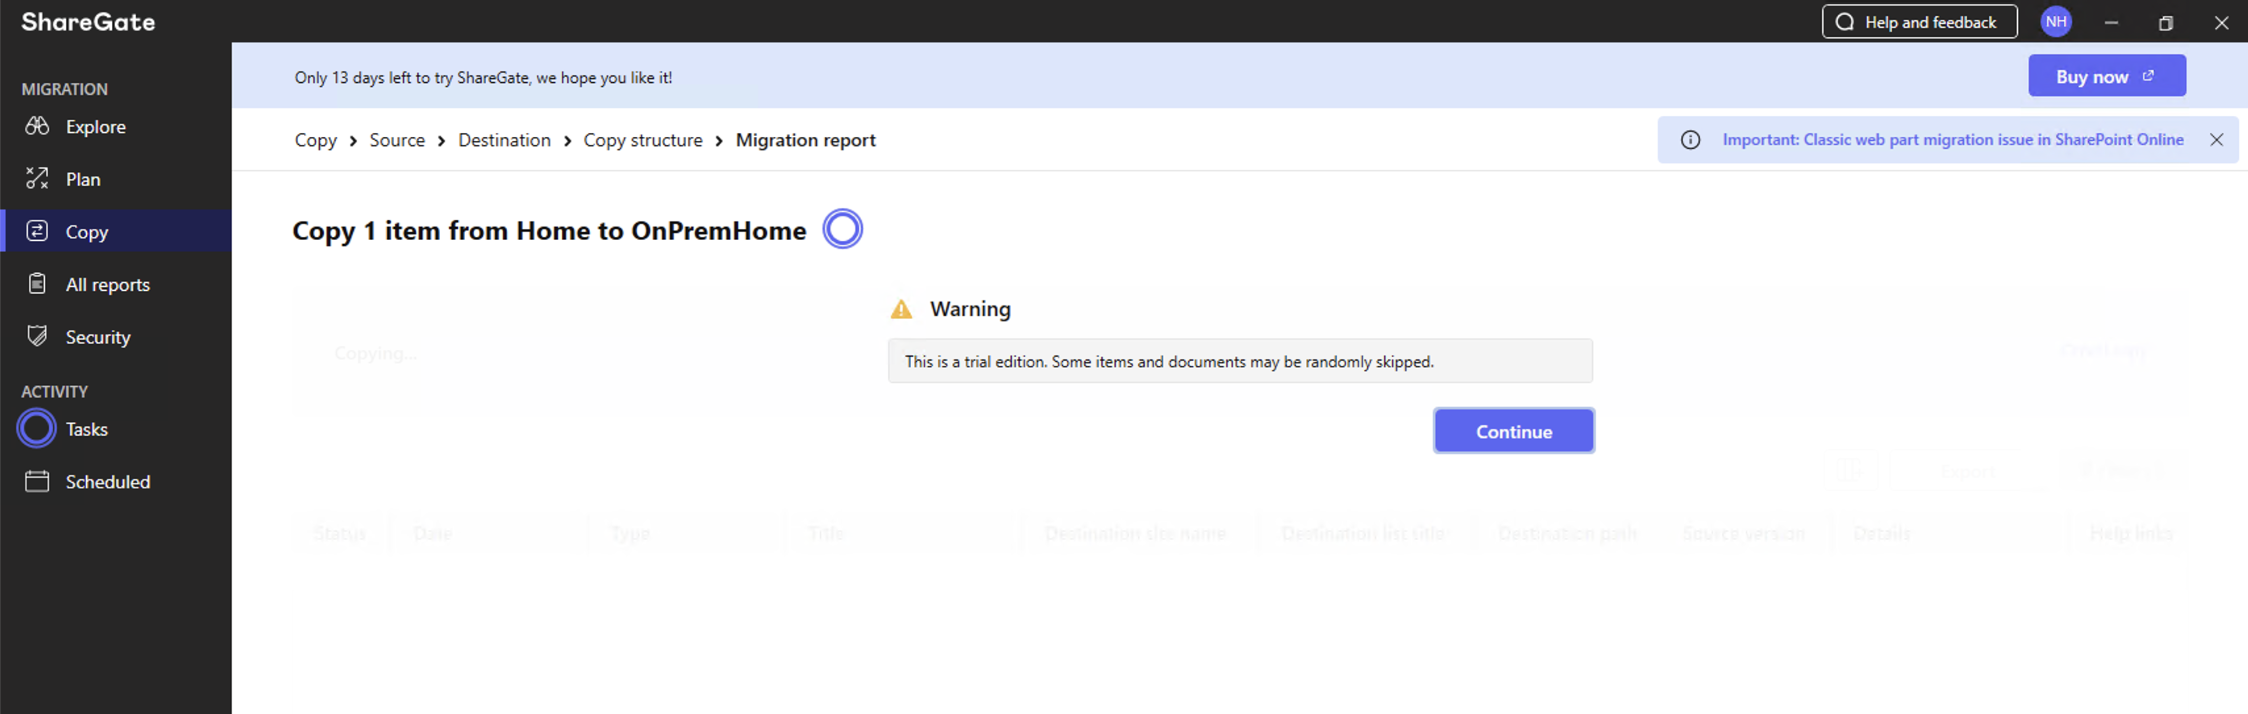Open the NH user profile avatar
Viewport: 2248px width, 714px height.
point(2056,22)
